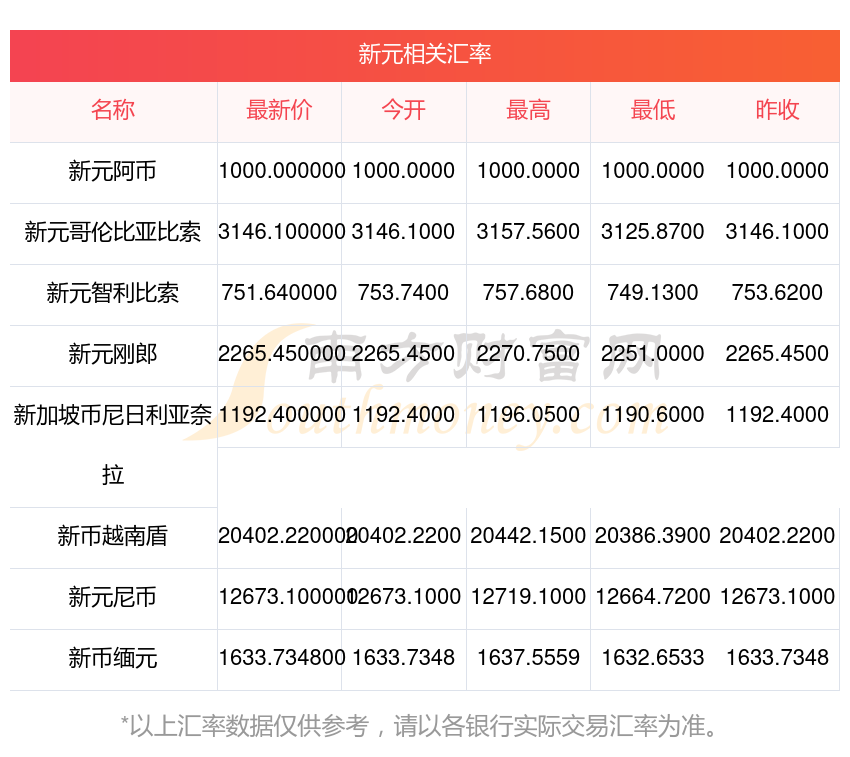This screenshot has width=850, height=757.
Task: Click the low value 3125.8700
Action: click(653, 232)
